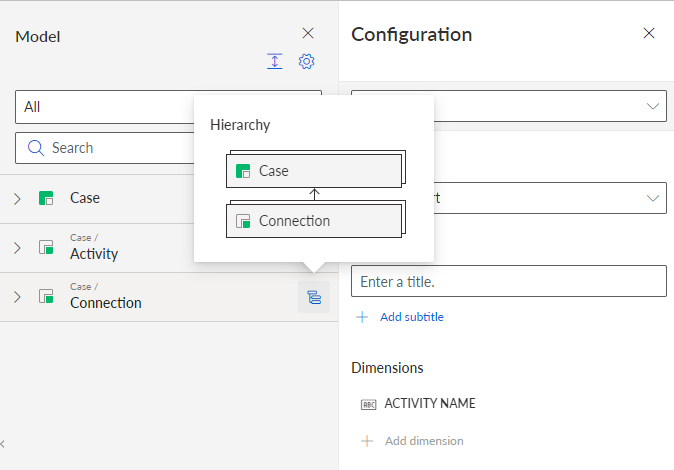Collapse the left panel chevron at bottom edge
This screenshot has width=674, height=470.
[3, 444]
